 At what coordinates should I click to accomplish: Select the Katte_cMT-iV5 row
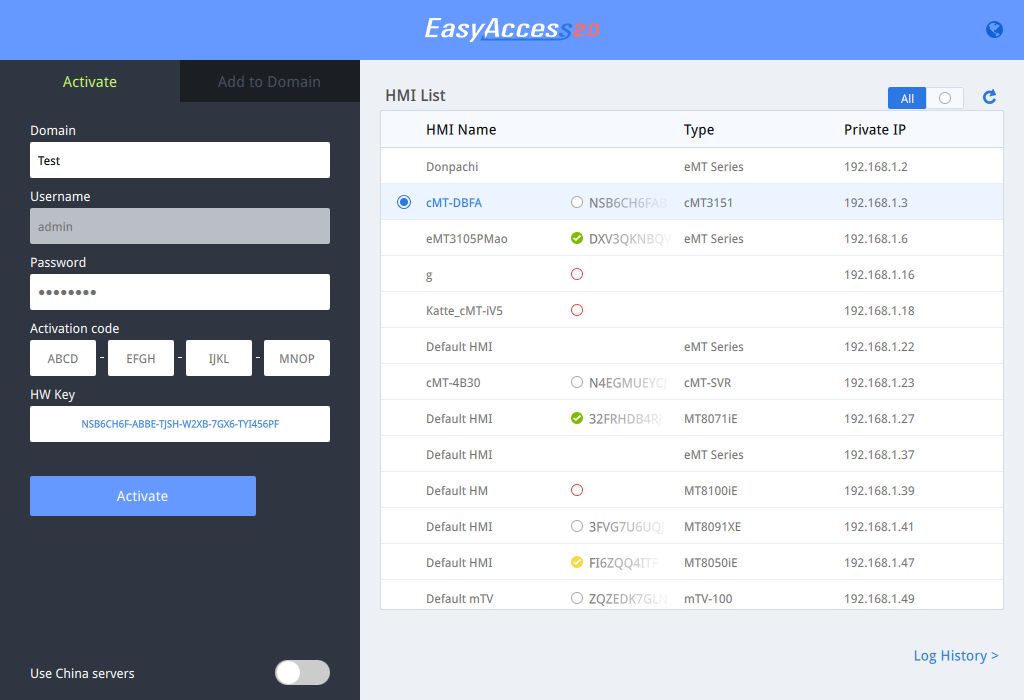pos(692,310)
